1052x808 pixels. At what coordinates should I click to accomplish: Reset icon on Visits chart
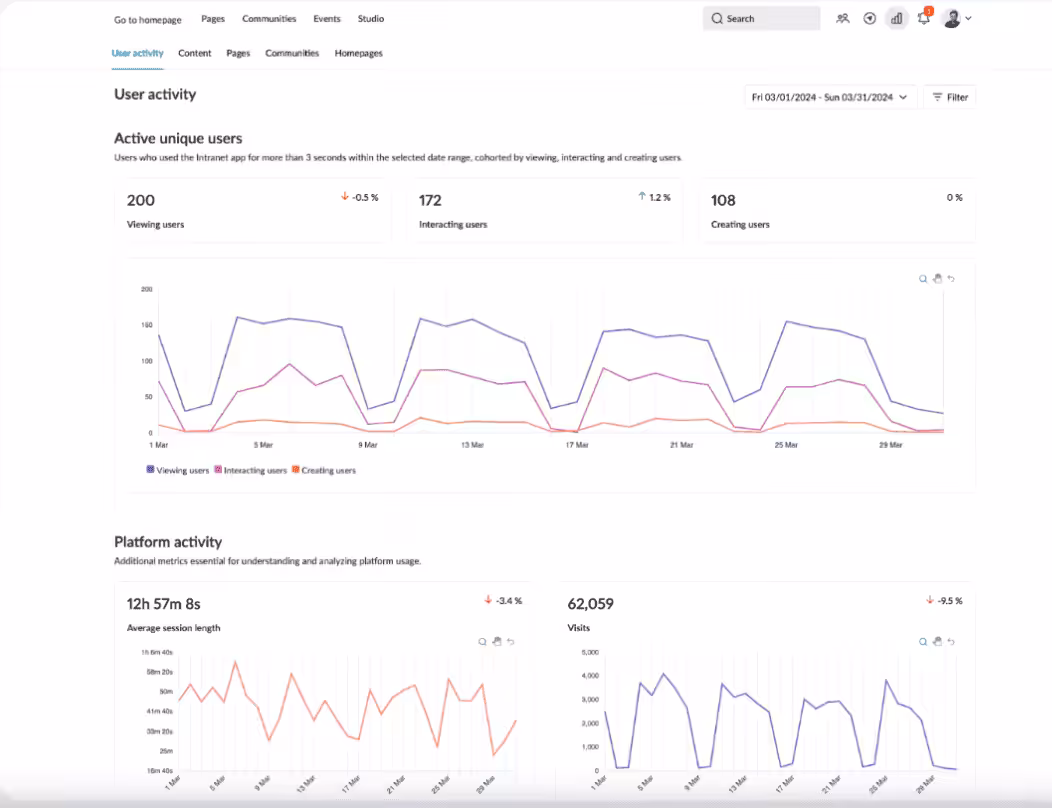951,642
